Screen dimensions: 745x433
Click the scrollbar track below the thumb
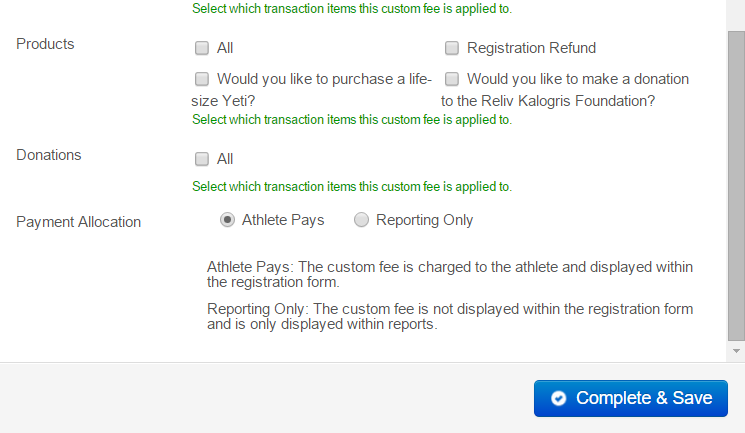pyautogui.click(x=737, y=341)
